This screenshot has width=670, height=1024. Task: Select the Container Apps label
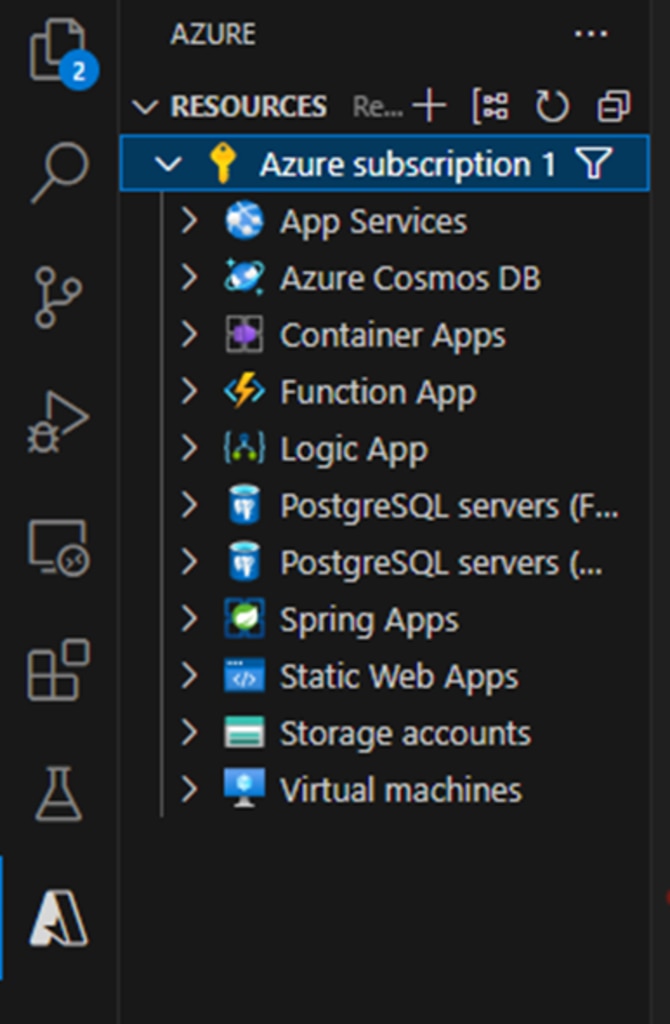click(392, 336)
